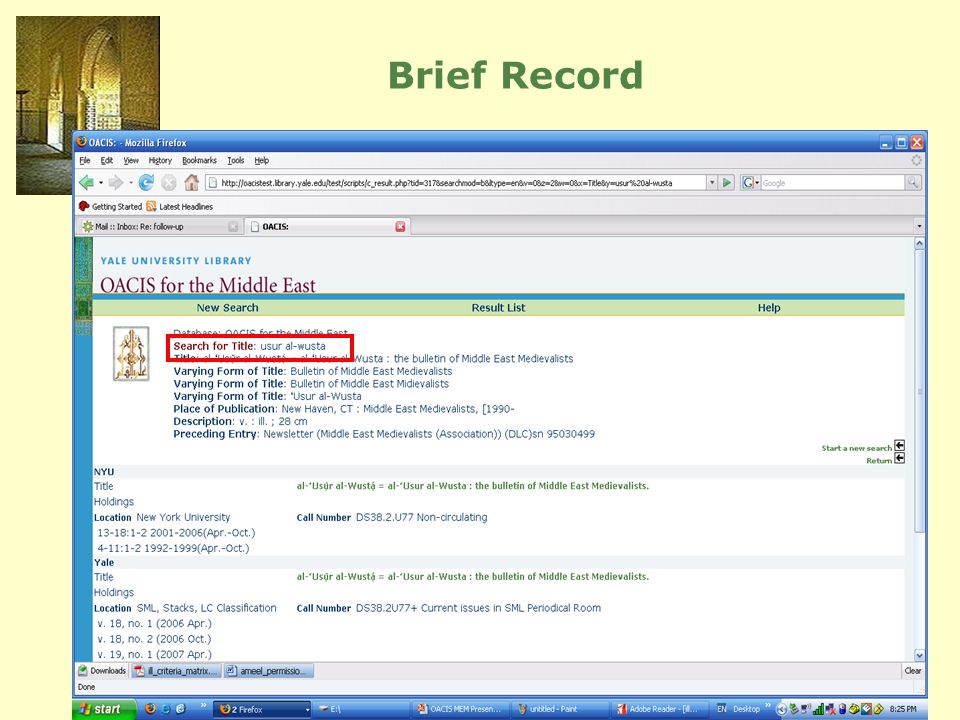Open the Back button history dropdown
The width and height of the screenshot is (960, 720).
[101, 183]
